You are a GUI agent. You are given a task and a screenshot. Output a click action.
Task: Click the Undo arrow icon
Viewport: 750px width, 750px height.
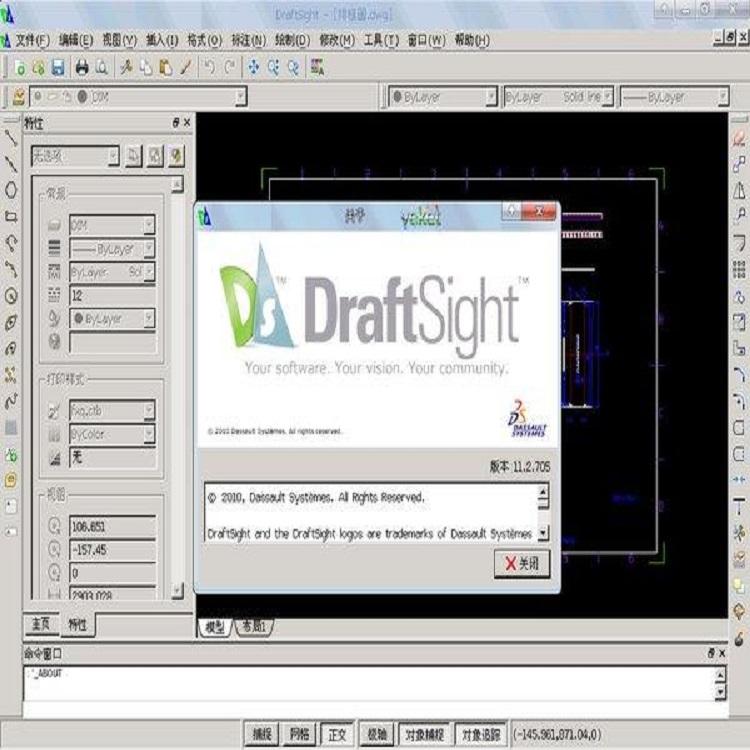209,67
